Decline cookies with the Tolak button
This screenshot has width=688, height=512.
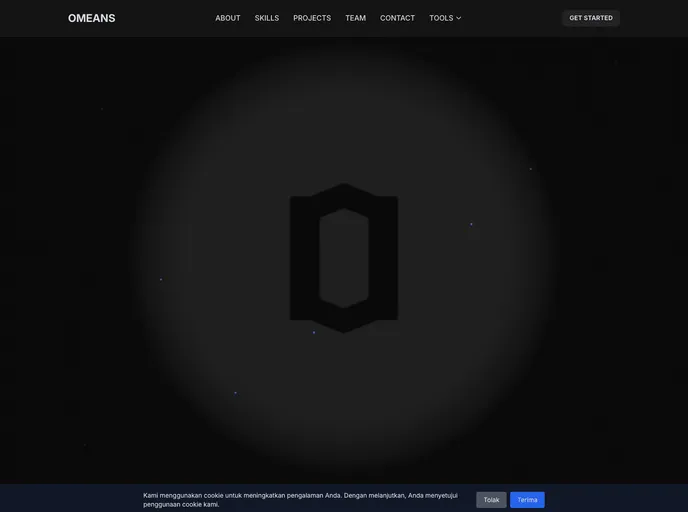491,500
